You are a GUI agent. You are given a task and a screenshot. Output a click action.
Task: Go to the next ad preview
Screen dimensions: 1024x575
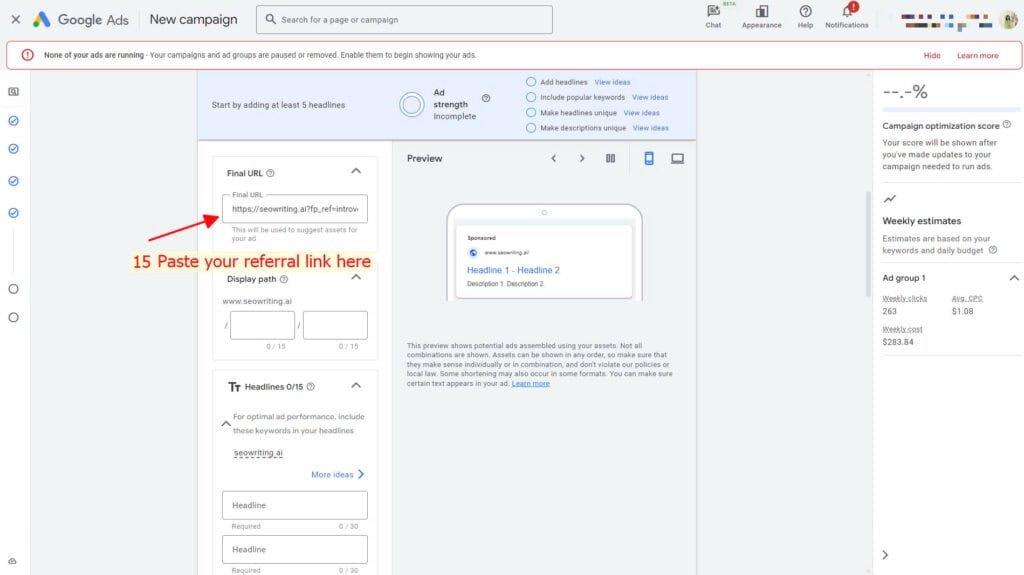pyautogui.click(x=581, y=158)
